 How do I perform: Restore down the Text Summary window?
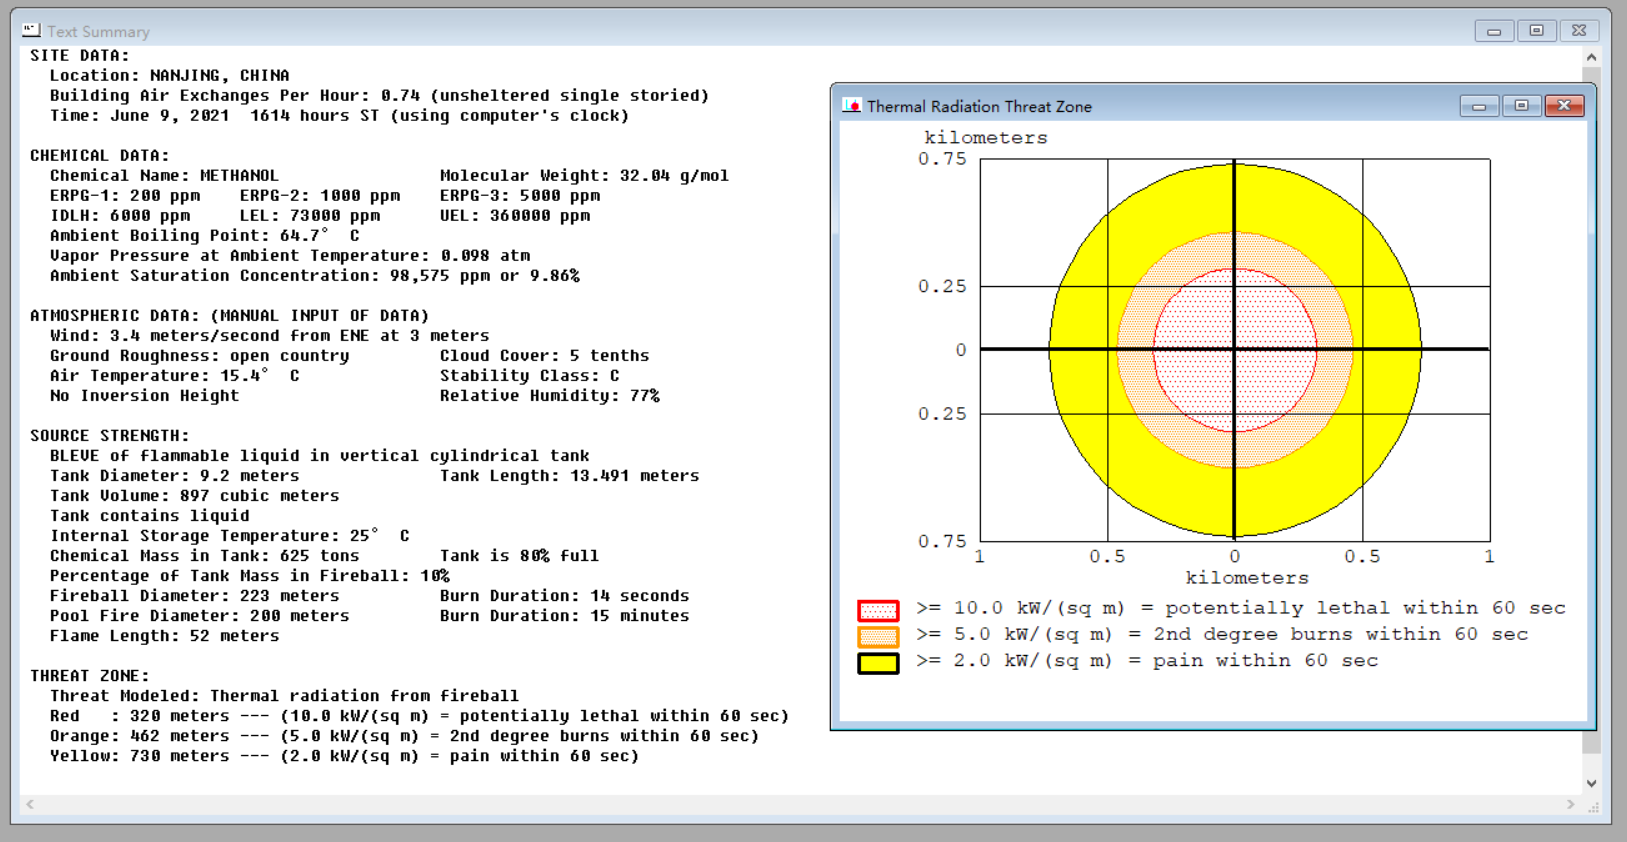(x=1537, y=31)
